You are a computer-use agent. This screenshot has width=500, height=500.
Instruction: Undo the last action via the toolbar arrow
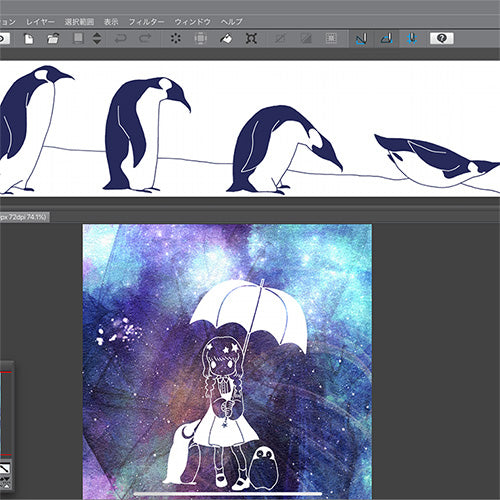click(120, 39)
